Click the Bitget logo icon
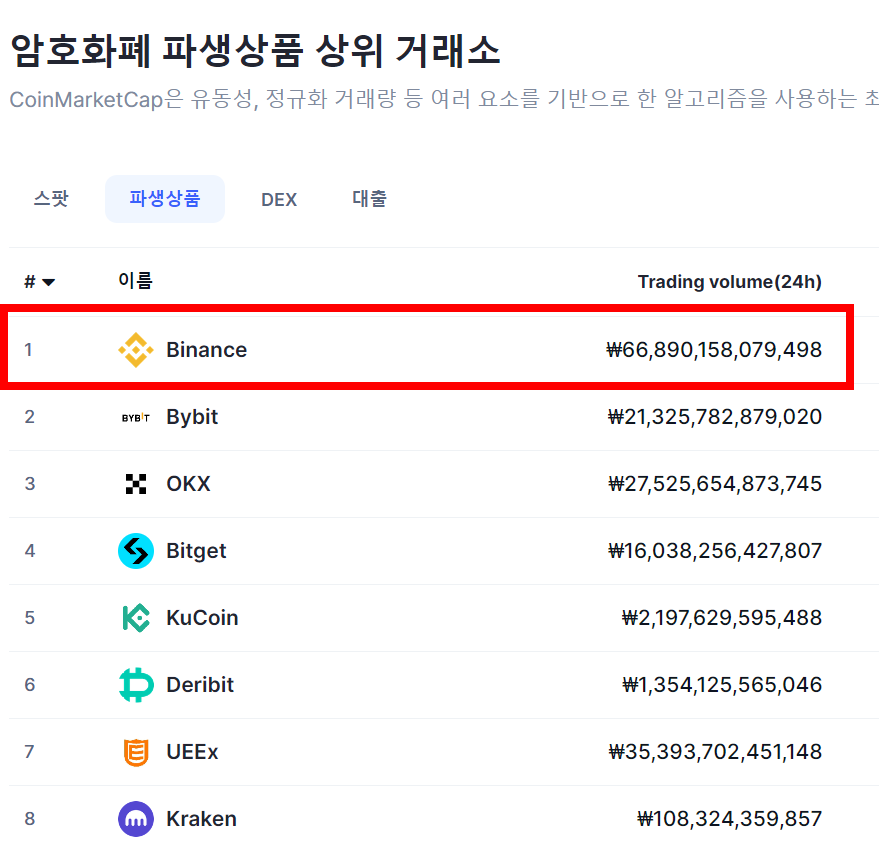The height and width of the screenshot is (846, 879). click(136, 551)
